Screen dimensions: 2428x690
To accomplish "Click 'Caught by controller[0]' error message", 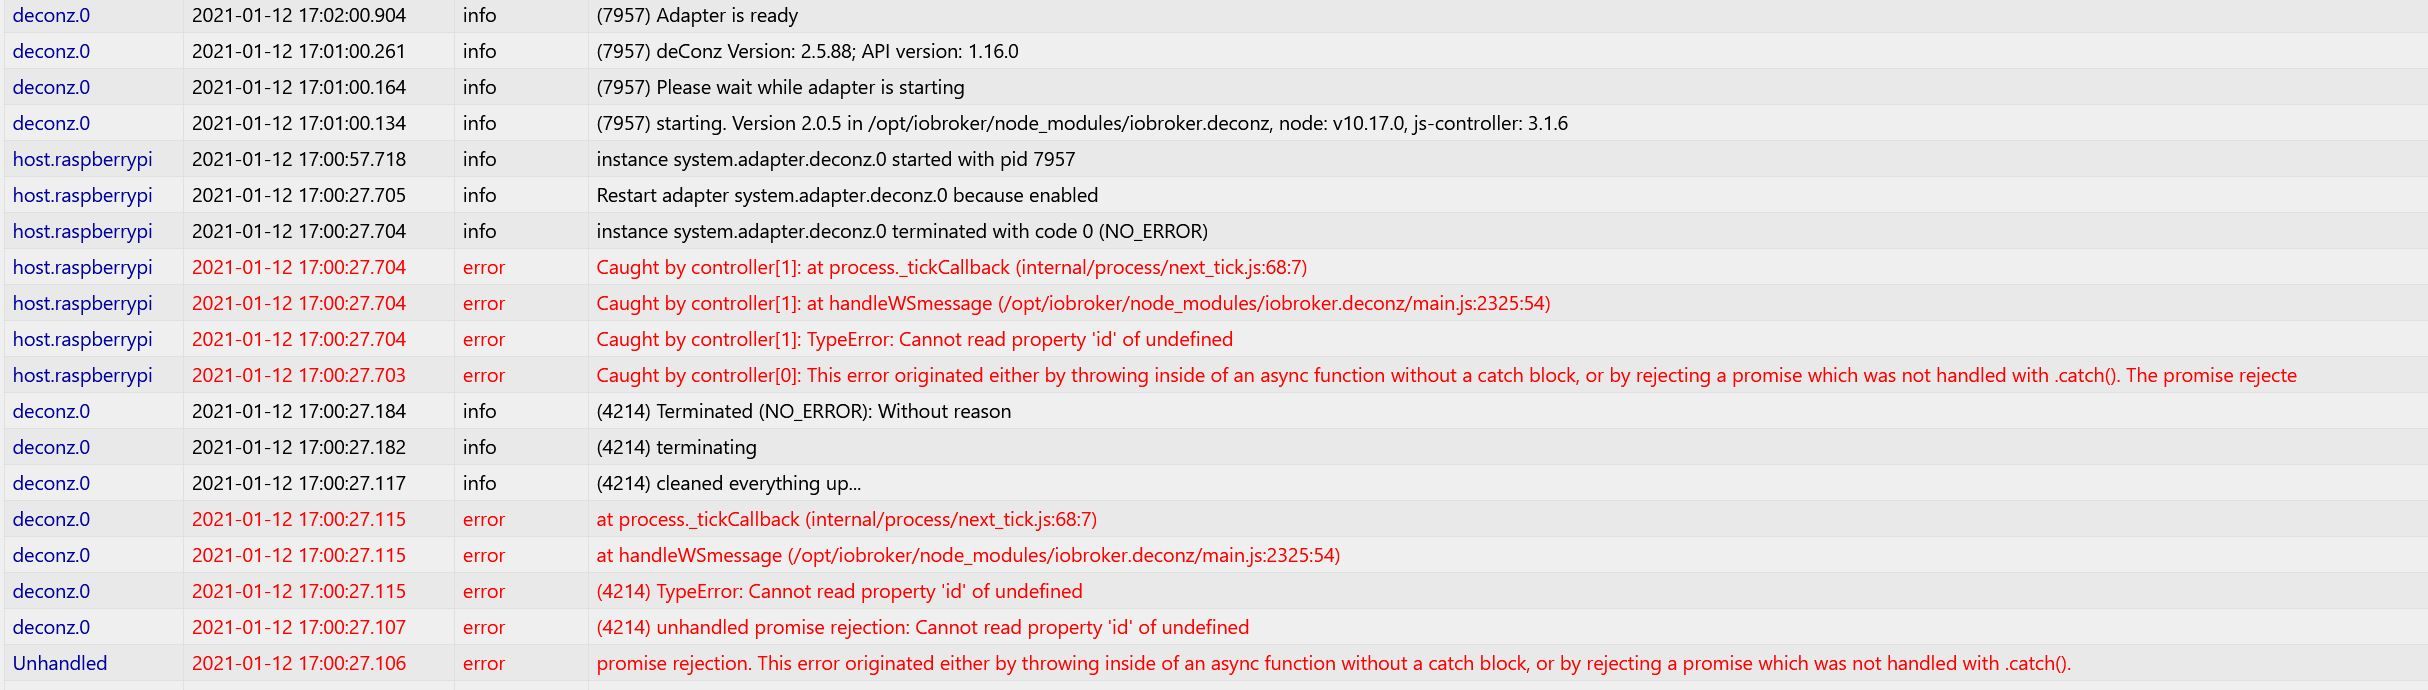I will coord(1446,375).
